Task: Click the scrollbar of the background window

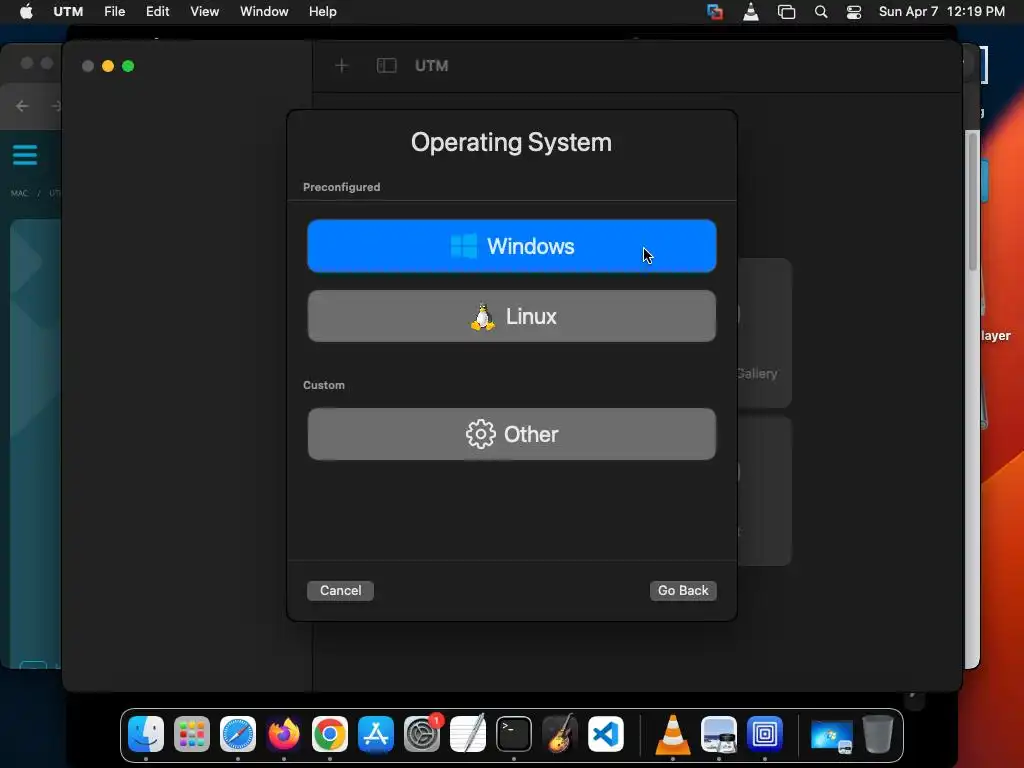Action: [972, 201]
